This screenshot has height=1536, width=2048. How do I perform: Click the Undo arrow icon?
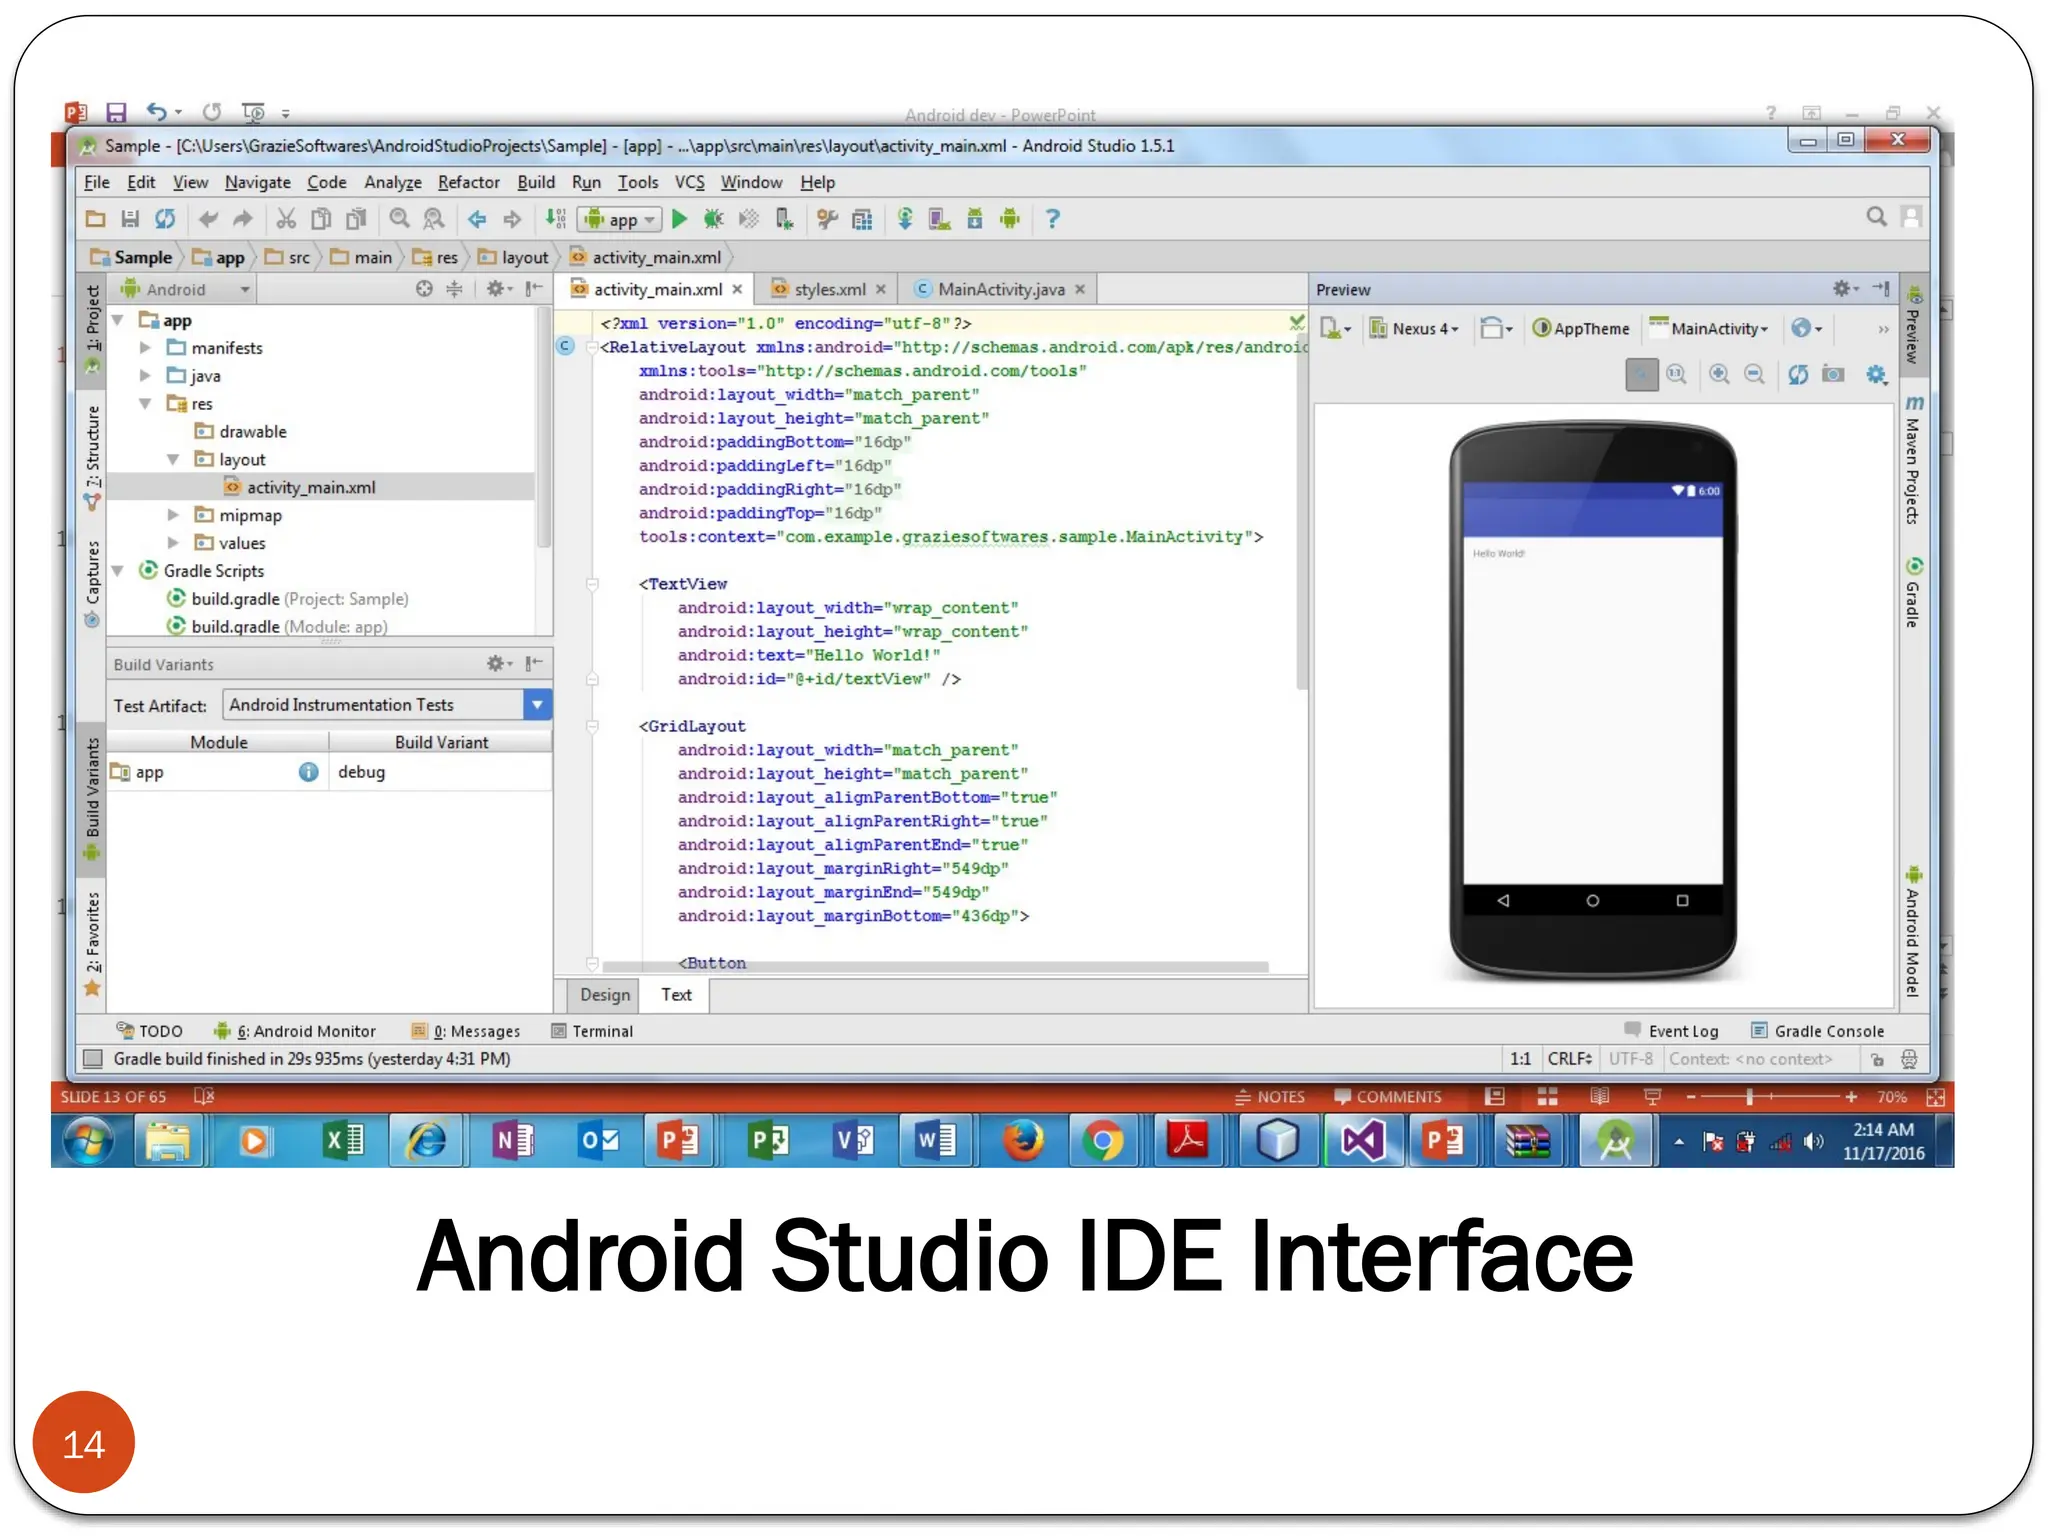(208, 219)
